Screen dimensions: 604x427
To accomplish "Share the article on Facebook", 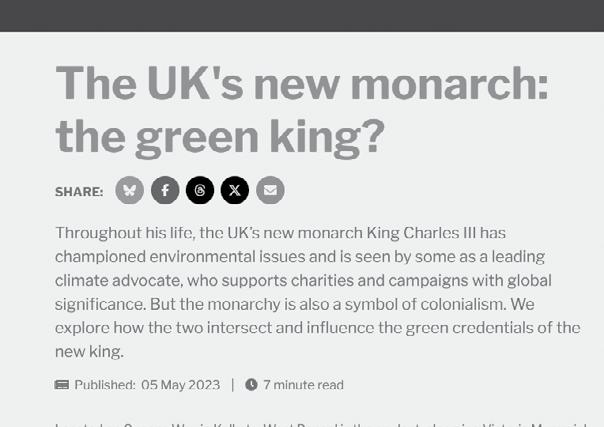I will click(165, 190).
